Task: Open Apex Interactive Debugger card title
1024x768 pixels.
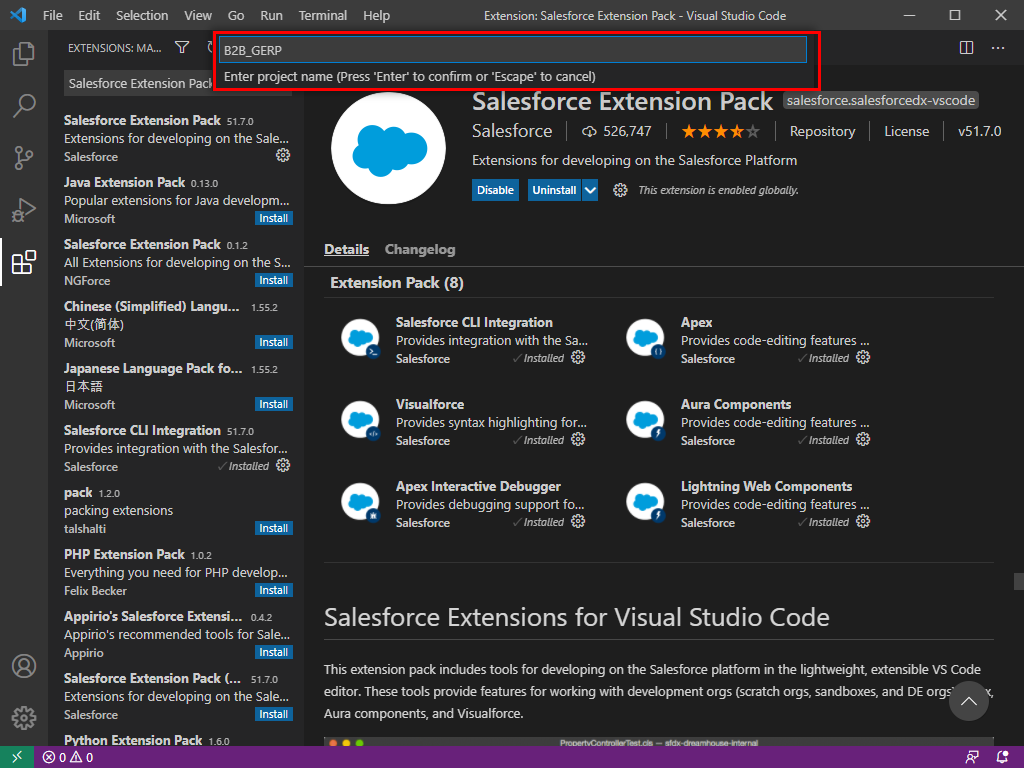Action: pyautogui.click(x=478, y=487)
